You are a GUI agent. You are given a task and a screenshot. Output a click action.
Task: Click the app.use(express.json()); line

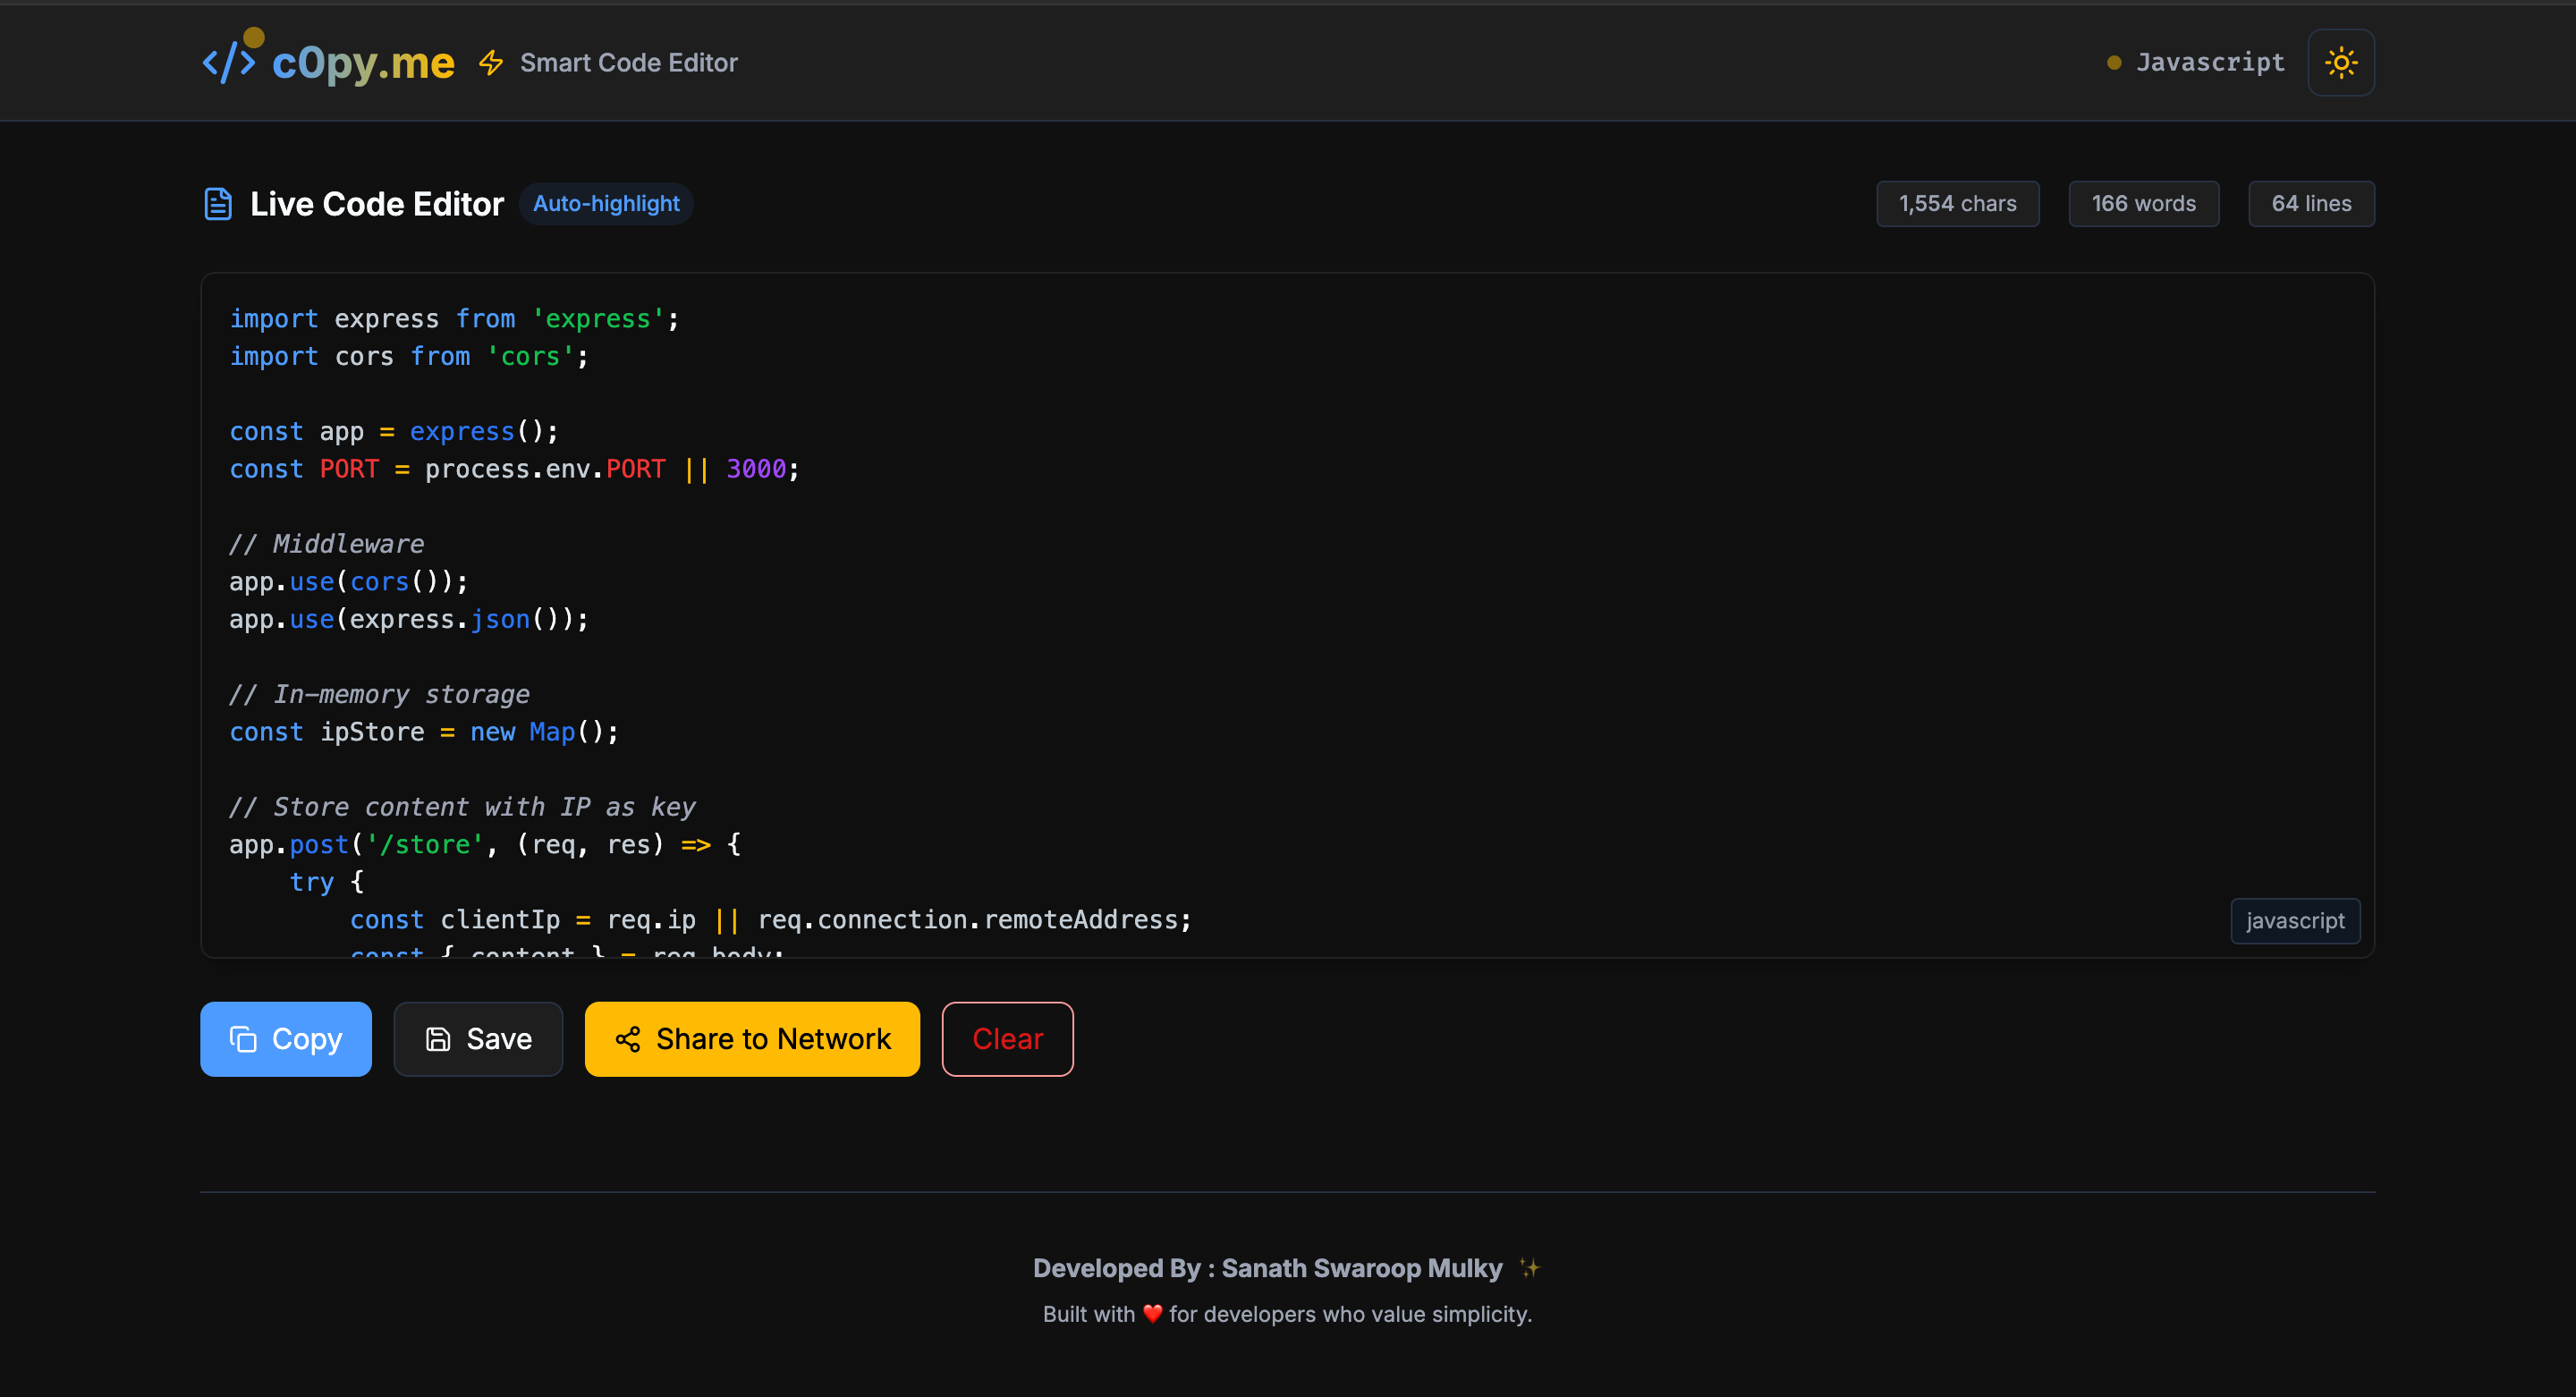[409, 620]
